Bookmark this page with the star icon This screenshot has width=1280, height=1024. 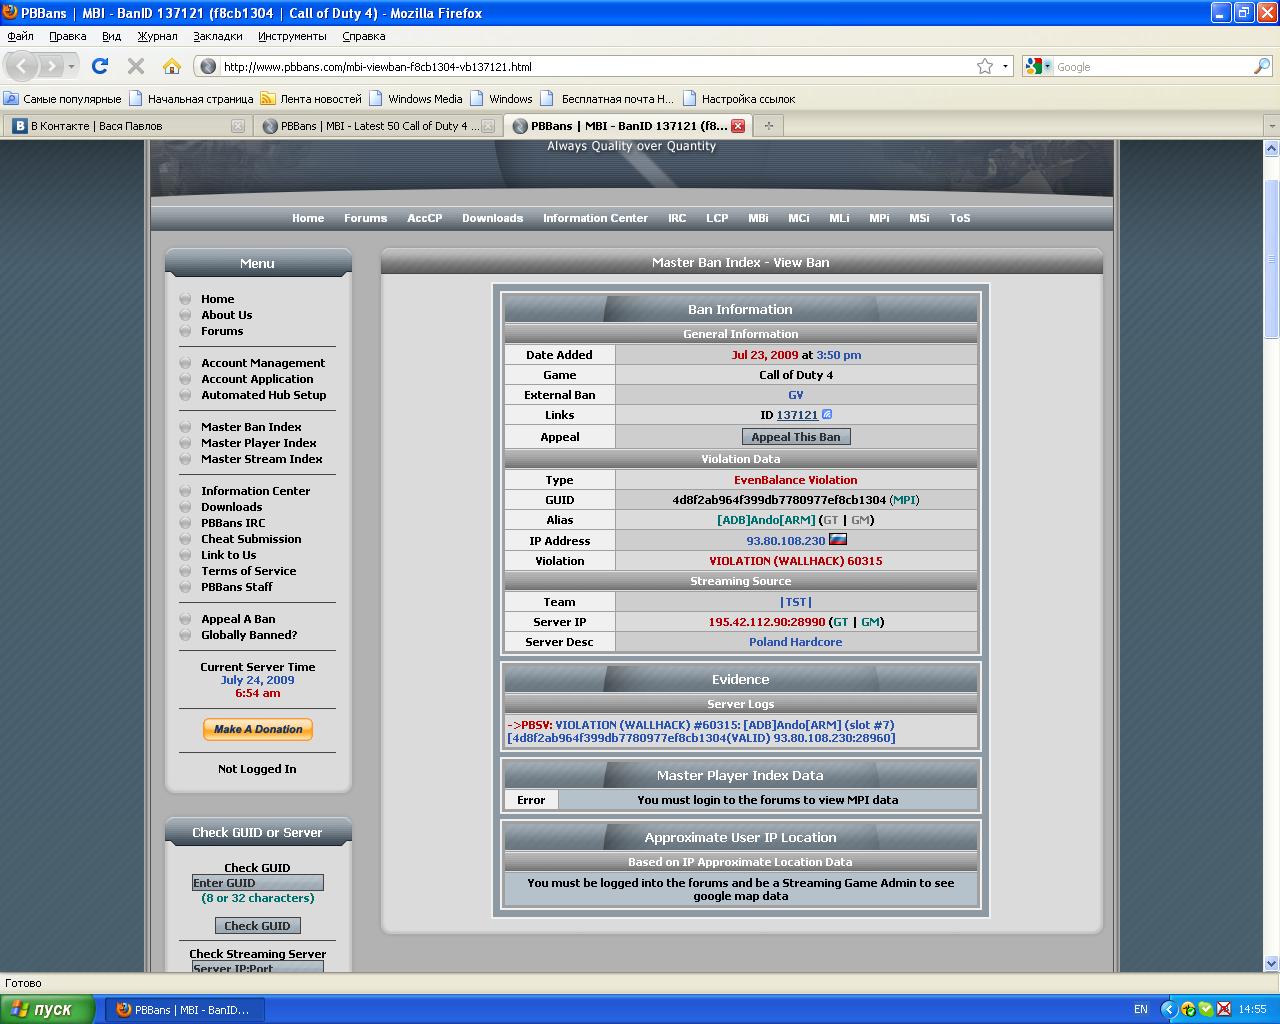pos(985,66)
